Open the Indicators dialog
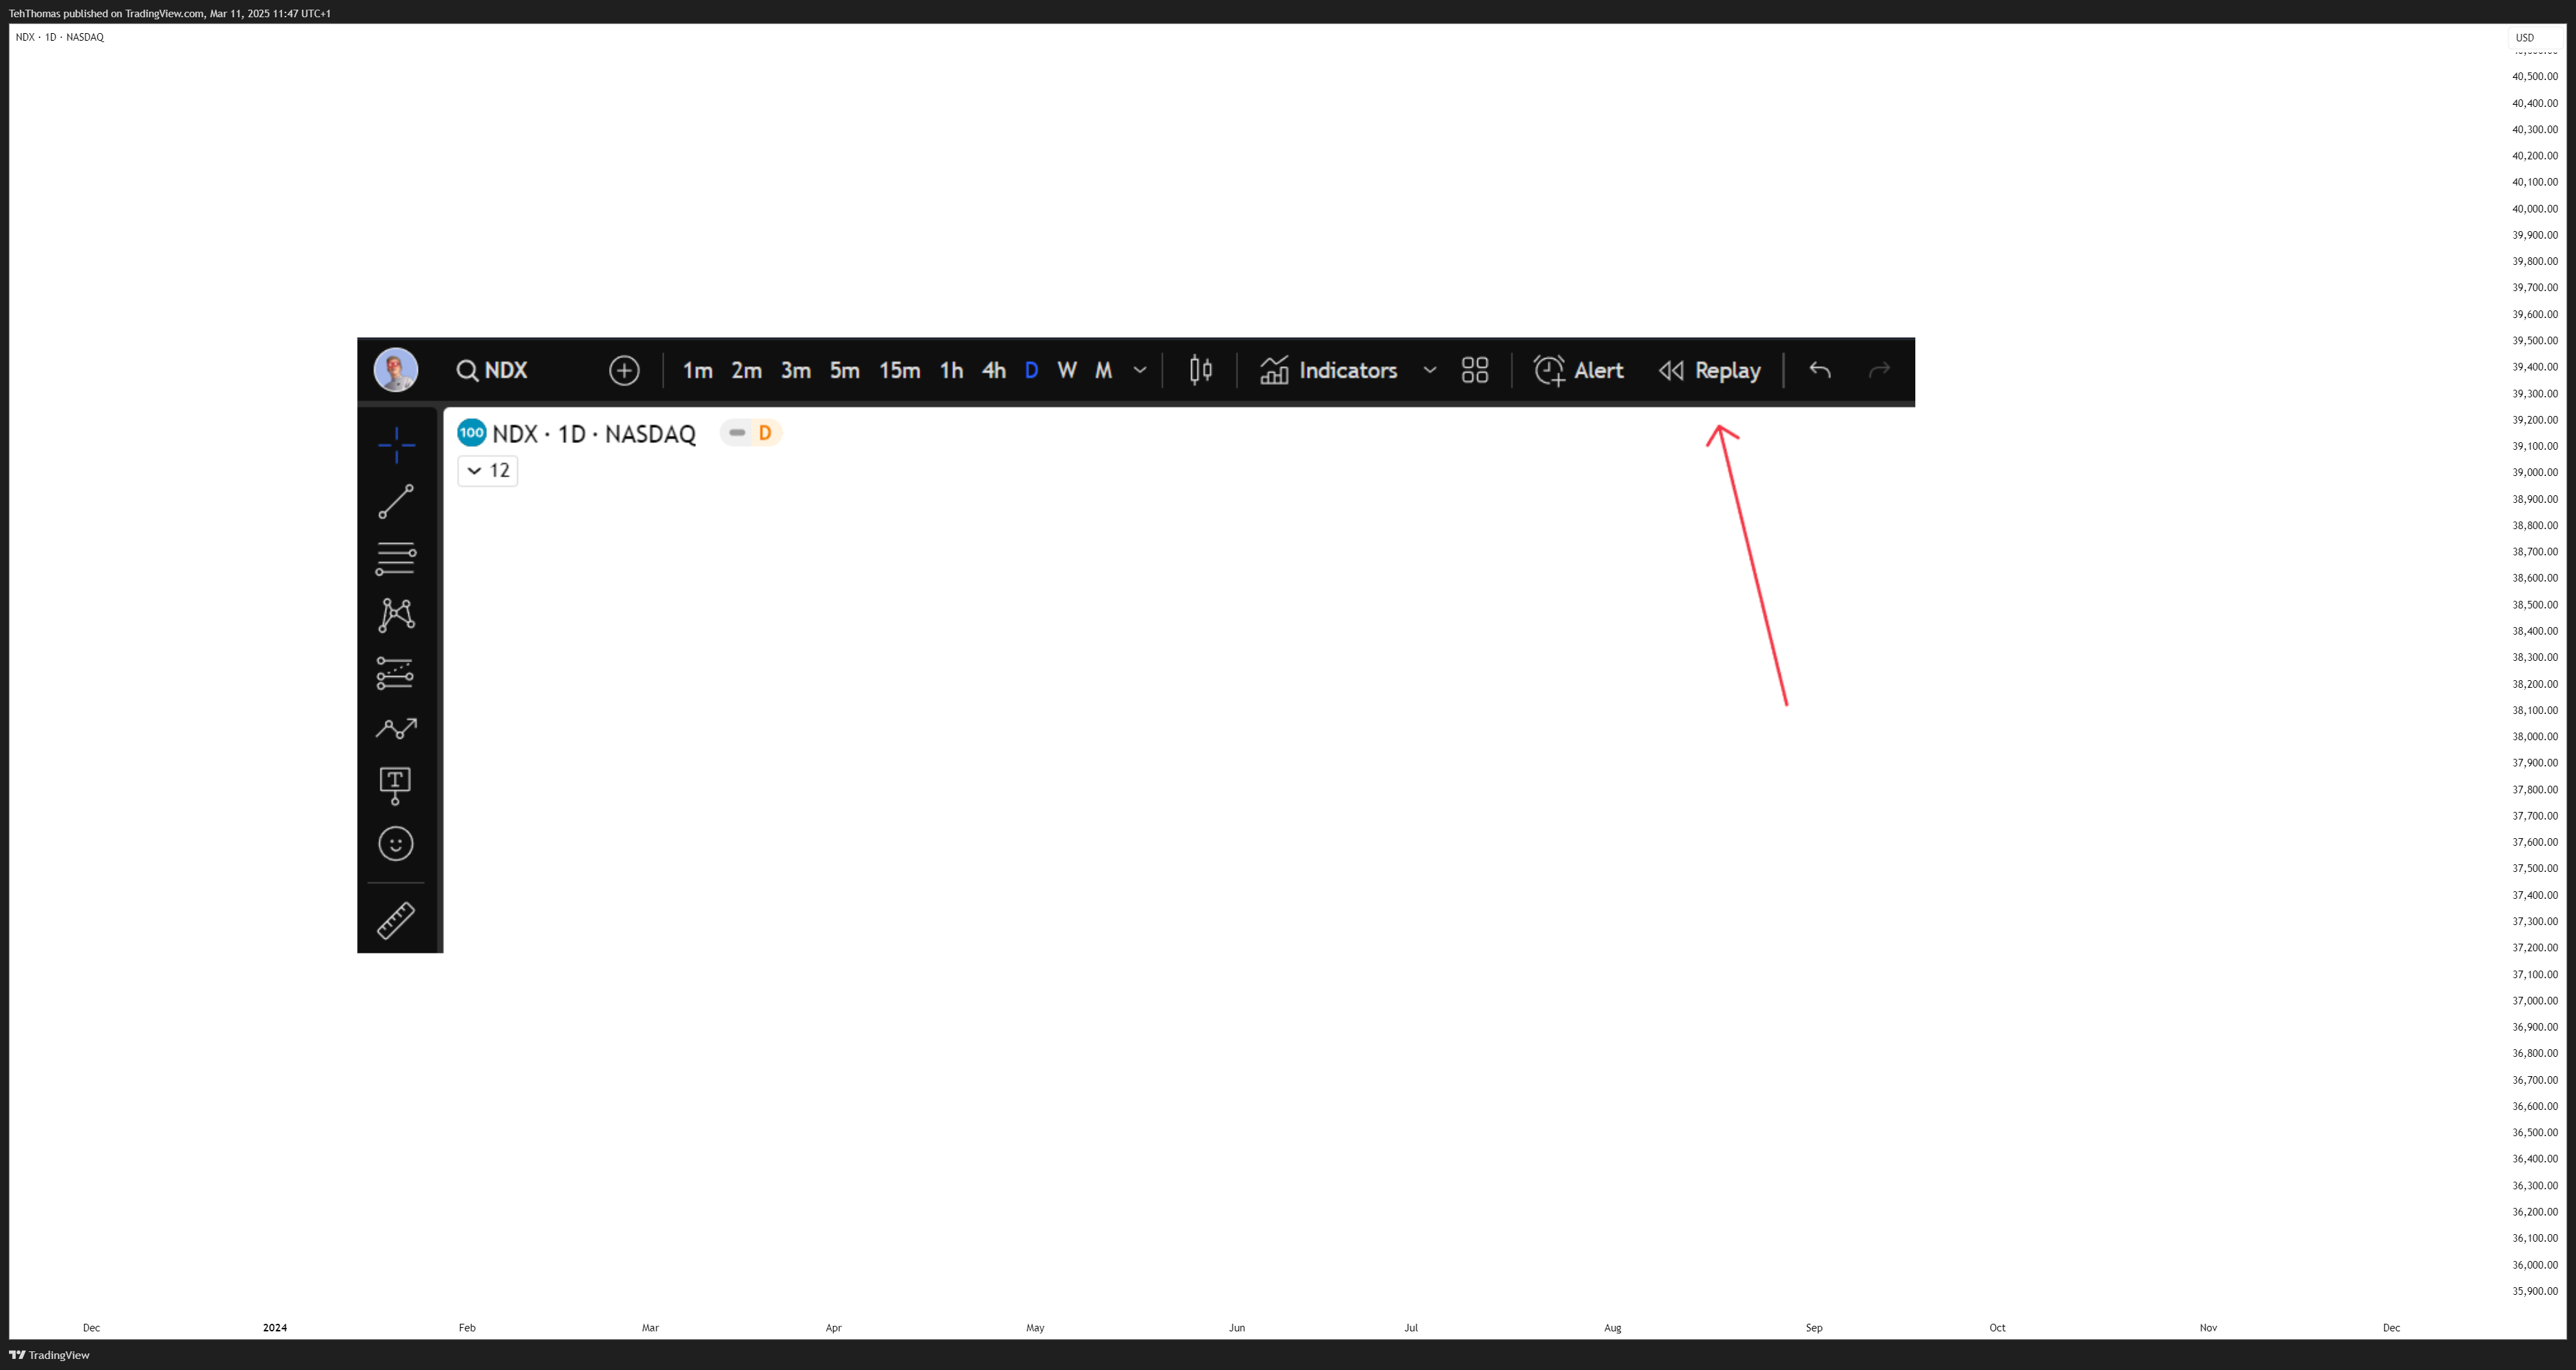This screenshot has height=1370, width=2576. click(1328, 371)
